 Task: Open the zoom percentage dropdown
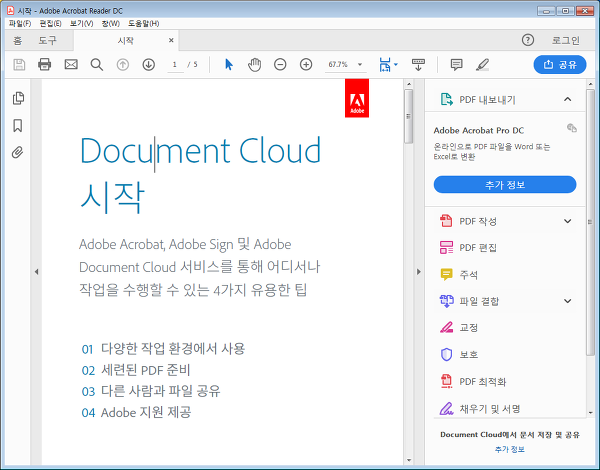tap(360, 64)
